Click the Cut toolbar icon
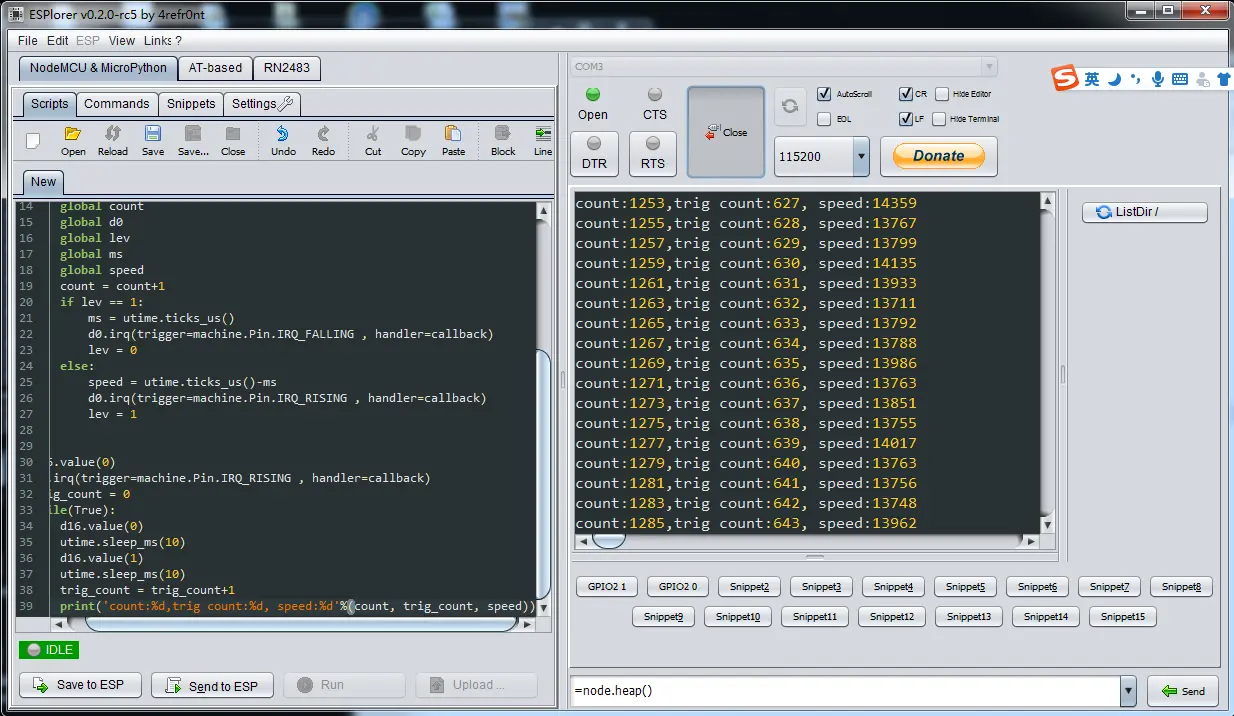Screen dimensions: 1234x716 click(x=373, y=140)
